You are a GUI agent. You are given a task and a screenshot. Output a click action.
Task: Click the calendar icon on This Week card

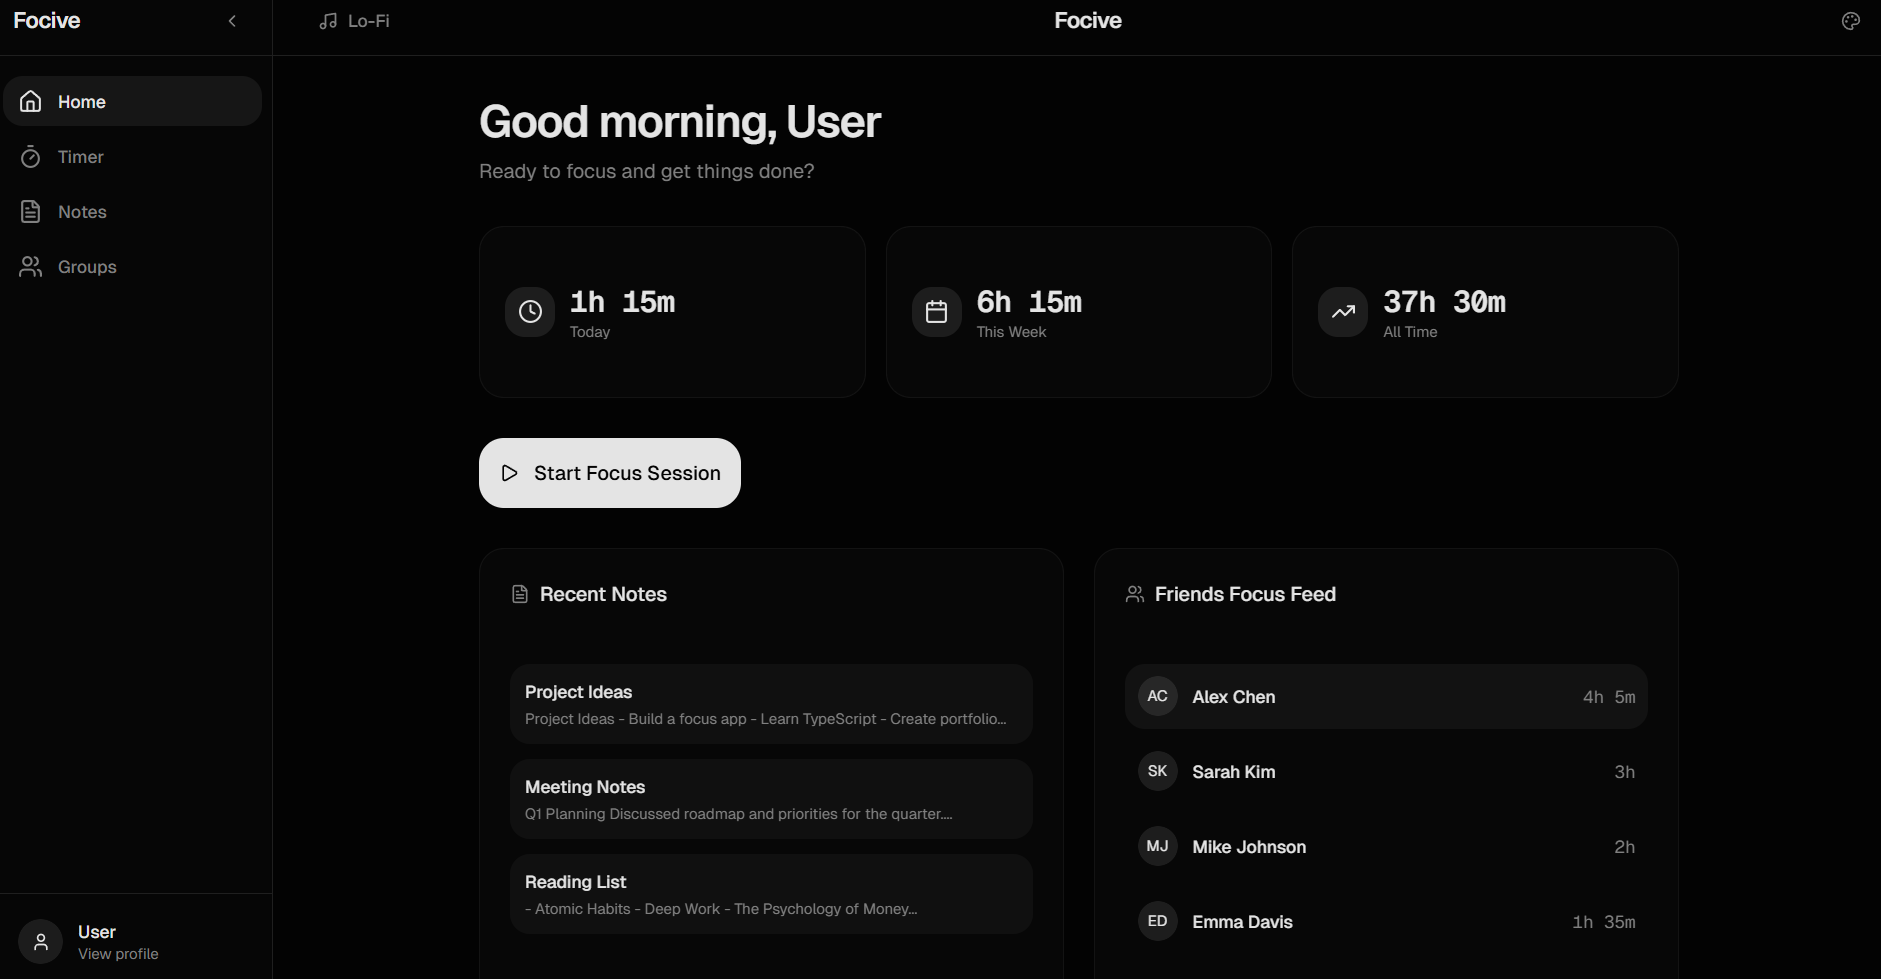[936, 311]
